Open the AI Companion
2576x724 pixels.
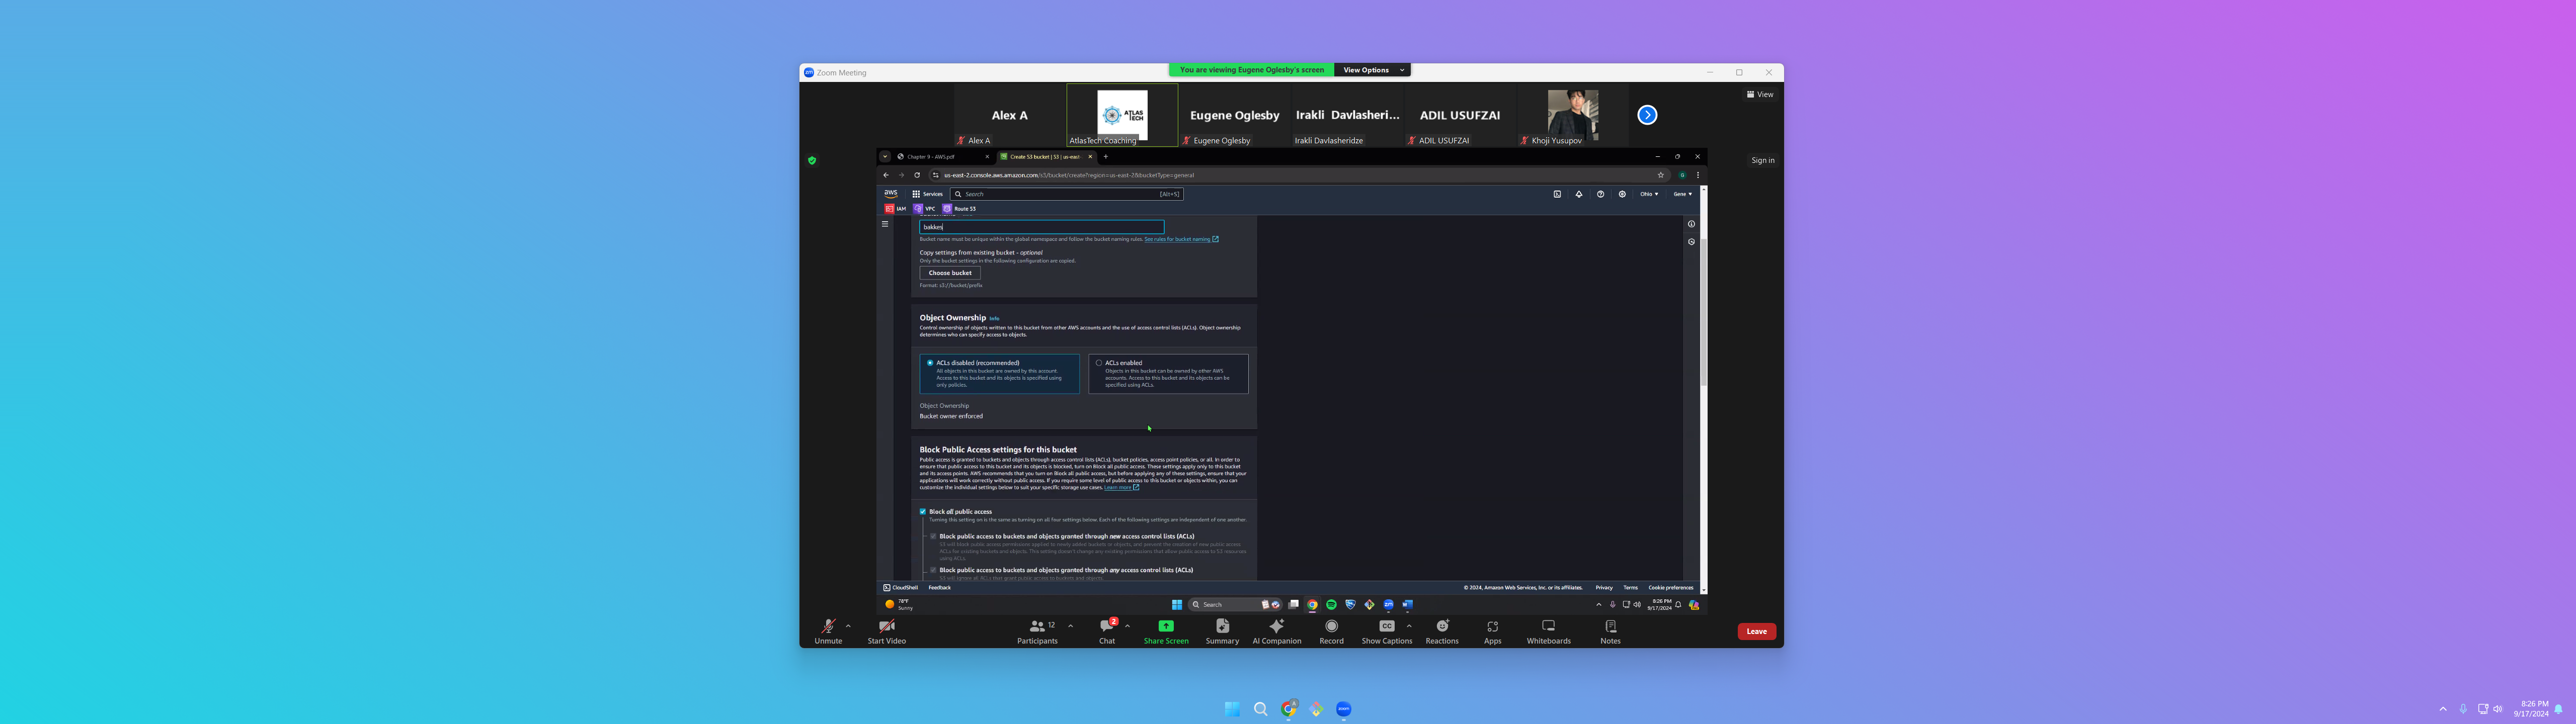1276,626
